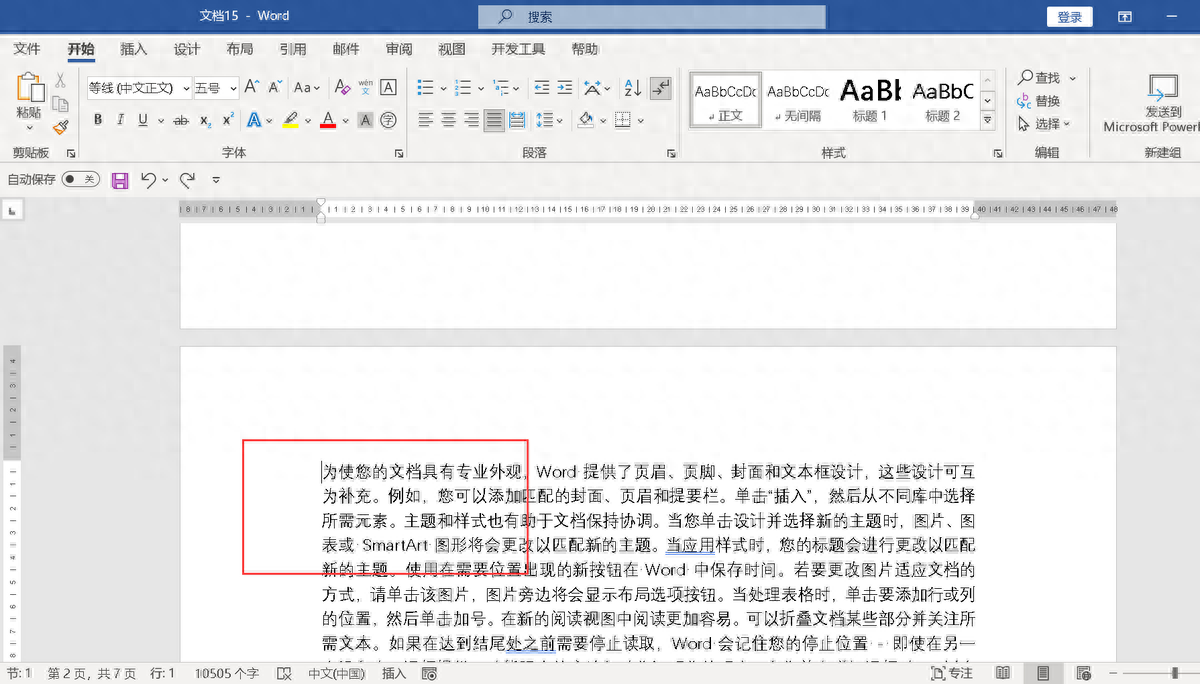
Task: Open the Find (查找) magnifier tool
Action: 1040,78
